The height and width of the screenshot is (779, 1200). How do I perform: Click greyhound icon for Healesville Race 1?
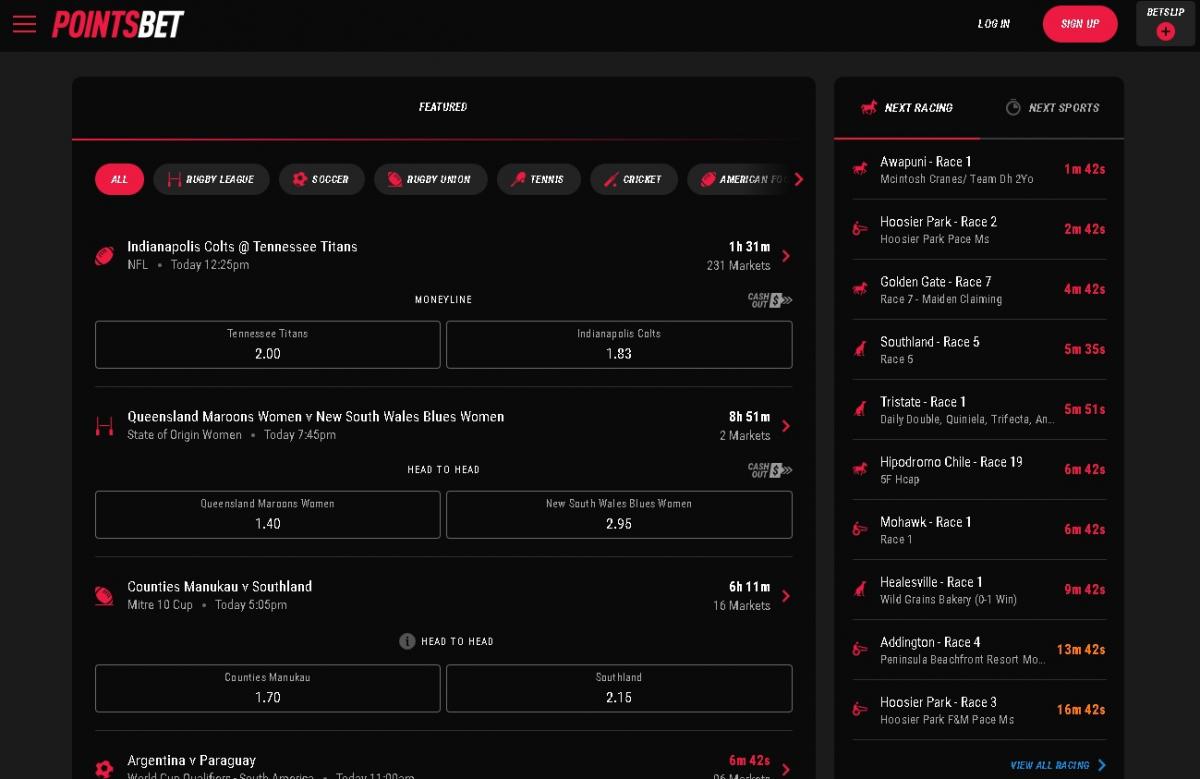860,589
